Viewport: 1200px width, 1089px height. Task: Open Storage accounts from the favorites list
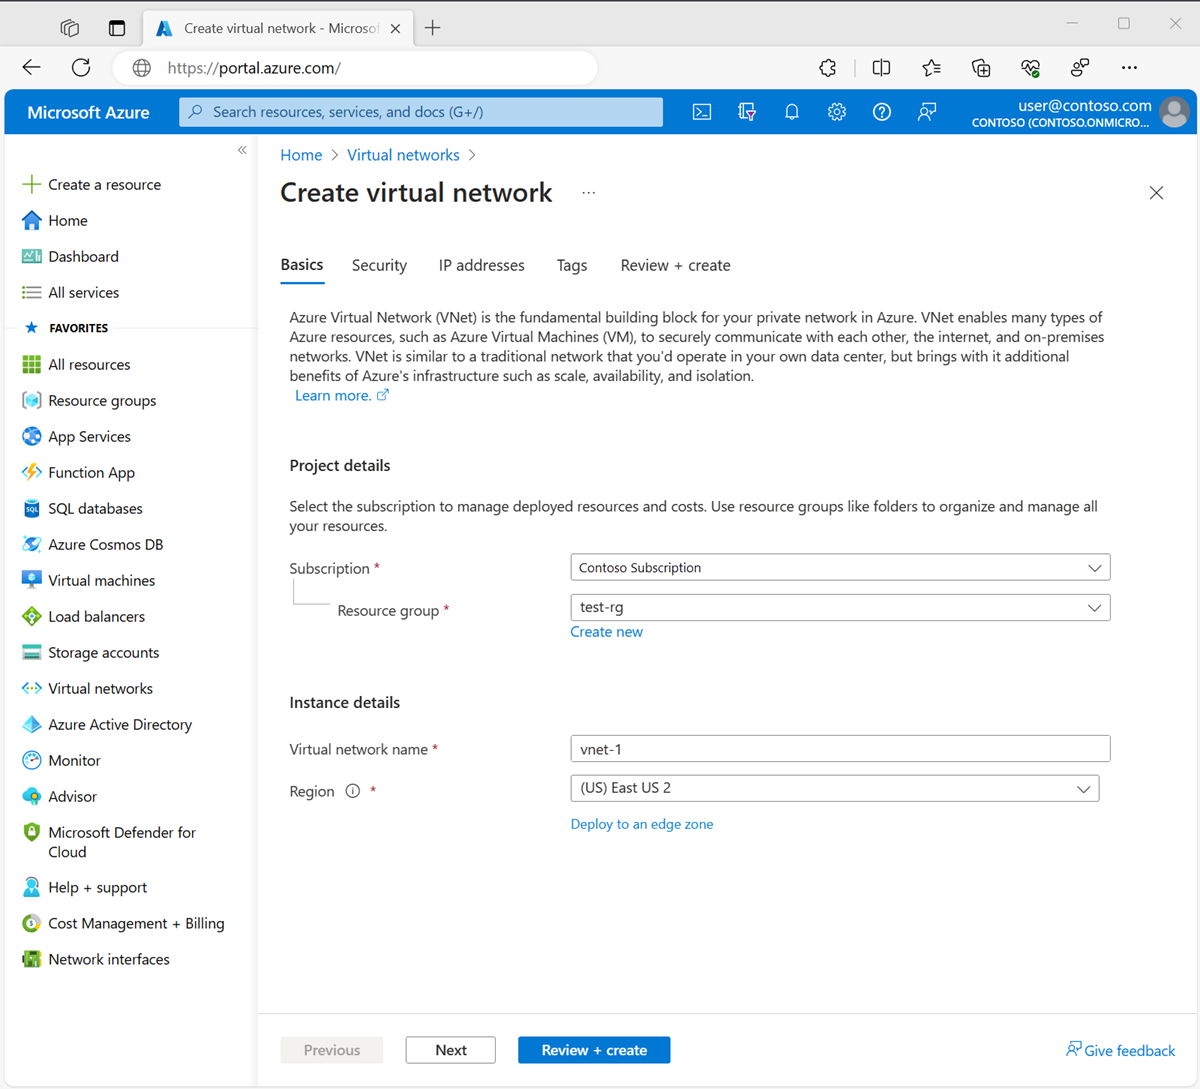point(103,652)
